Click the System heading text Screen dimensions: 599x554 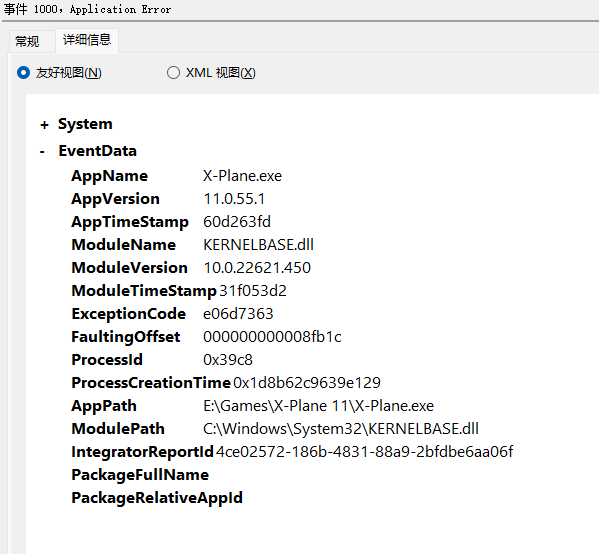tap(85, 124)
